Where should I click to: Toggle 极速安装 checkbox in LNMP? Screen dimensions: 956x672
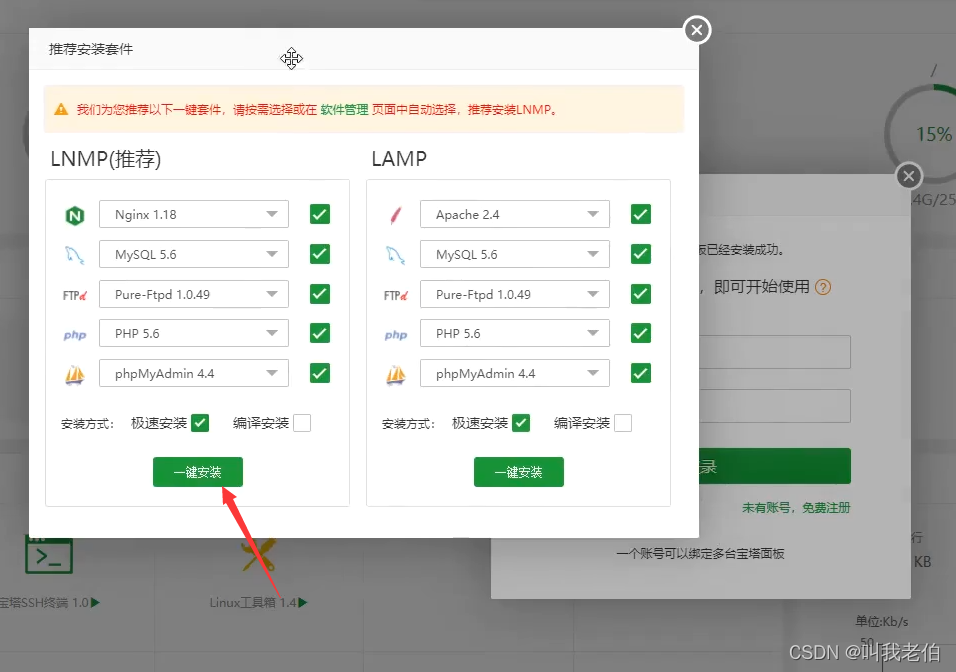click(x=200, y=423)
